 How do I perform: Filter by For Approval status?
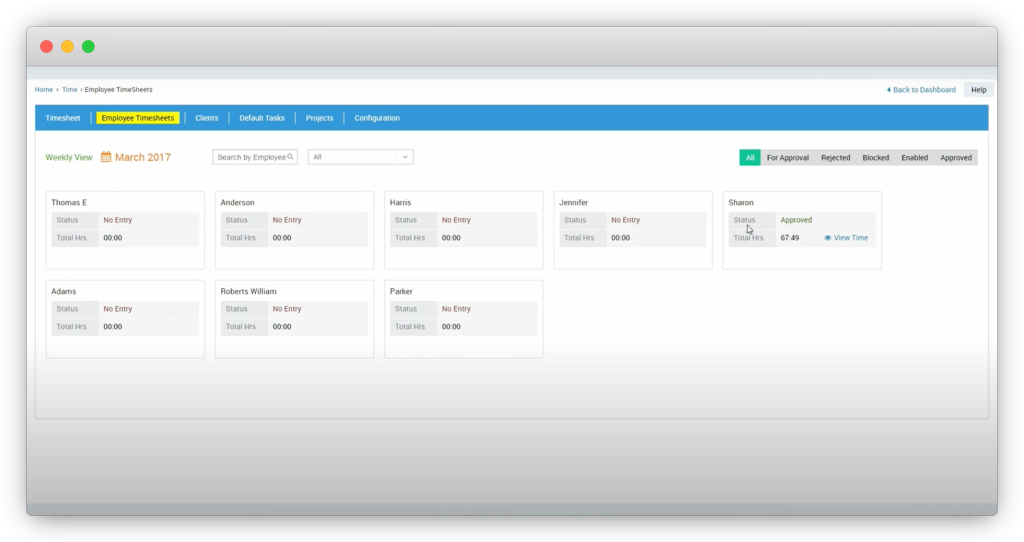click(788, 157)
